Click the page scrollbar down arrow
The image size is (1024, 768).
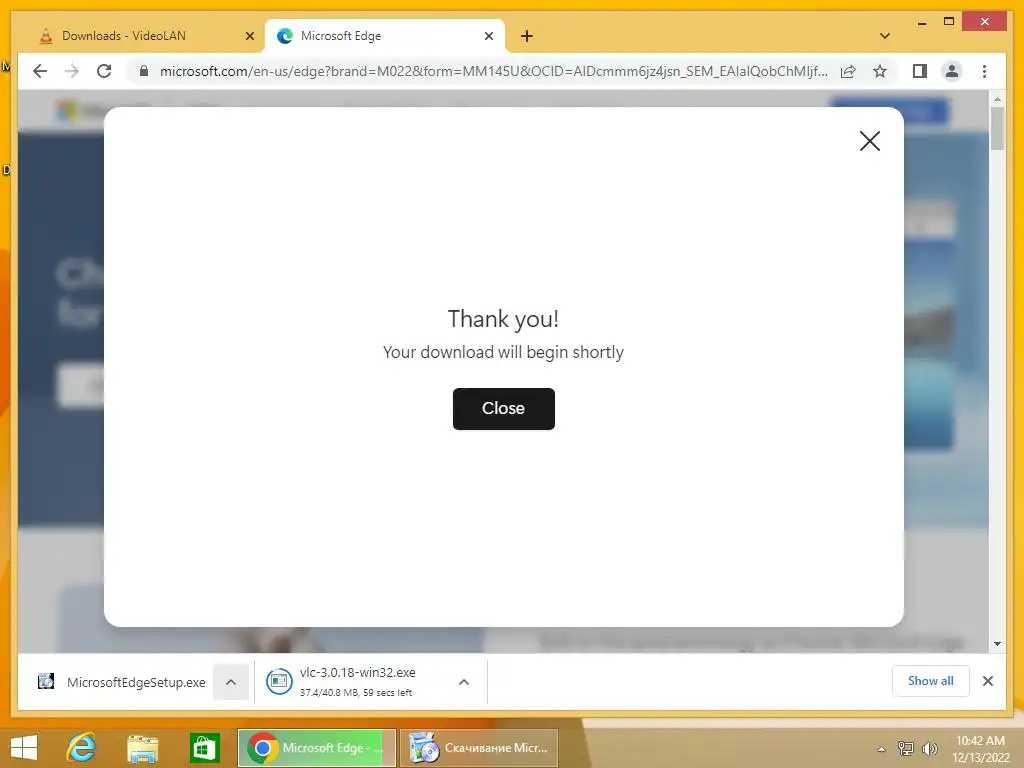[997, 644]
